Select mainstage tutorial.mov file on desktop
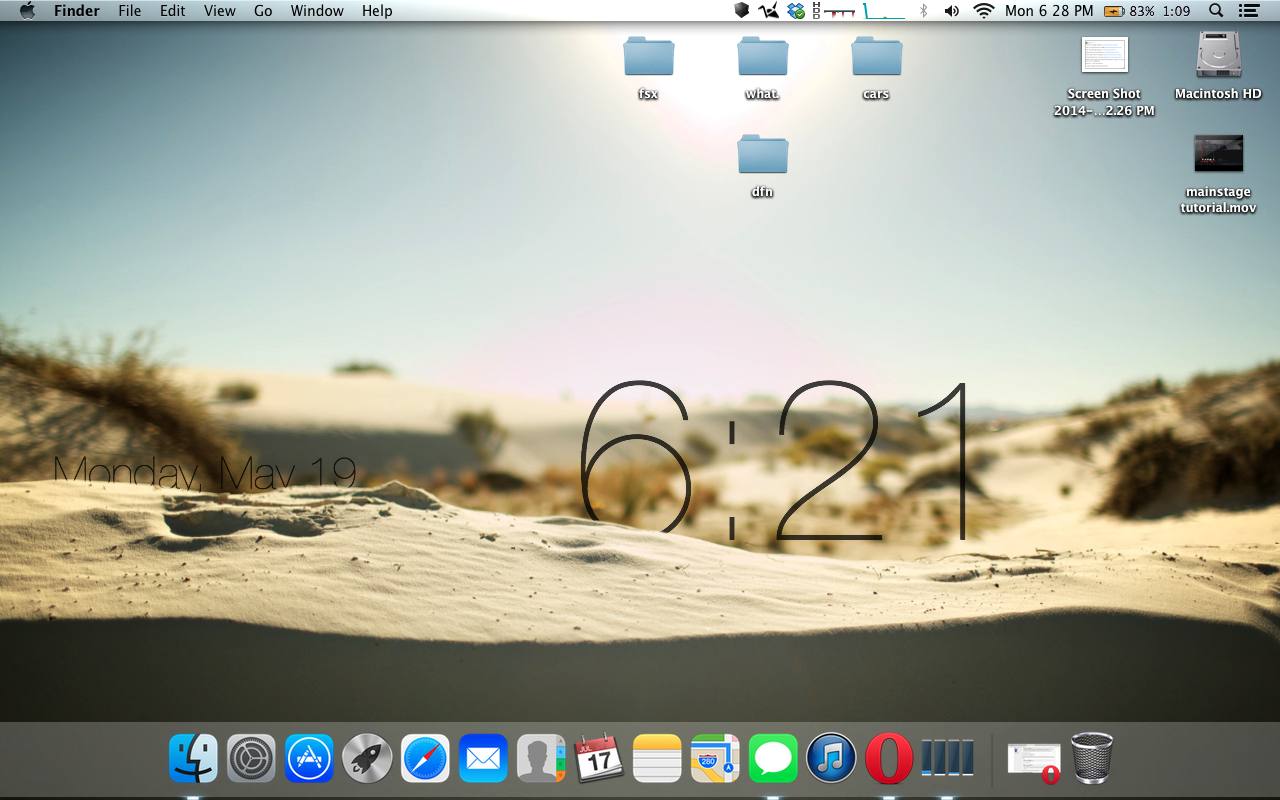Image resolution: width=1280 pixels, height=800 pixels. (1218, 174)
